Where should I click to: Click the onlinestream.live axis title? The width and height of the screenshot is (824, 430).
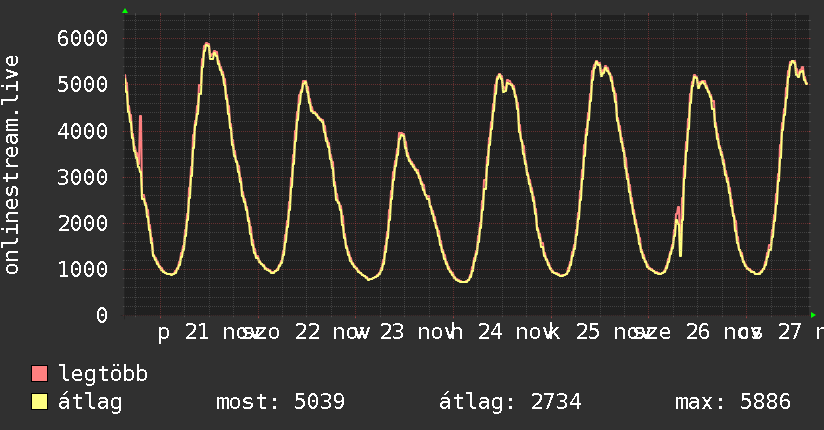coord(11,165)
